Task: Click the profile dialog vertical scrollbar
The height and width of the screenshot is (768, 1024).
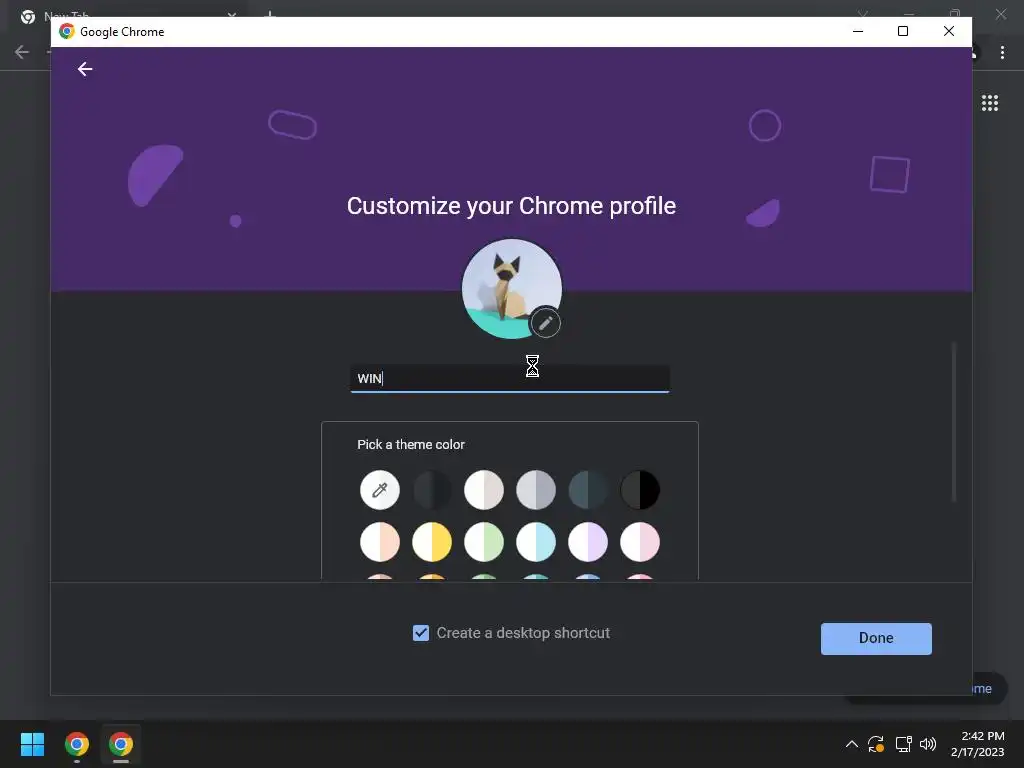Action: coord(953,421)
